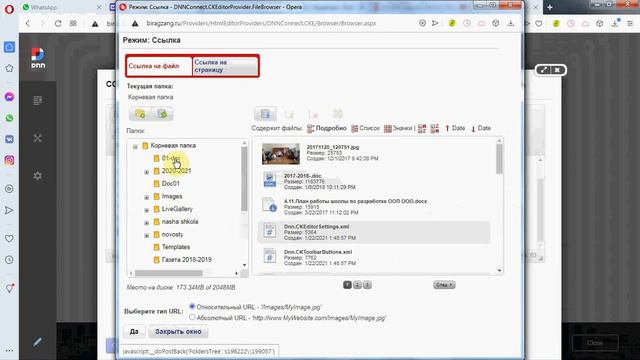Select the 4.11 План работы школы docx file

coord(355,201)
